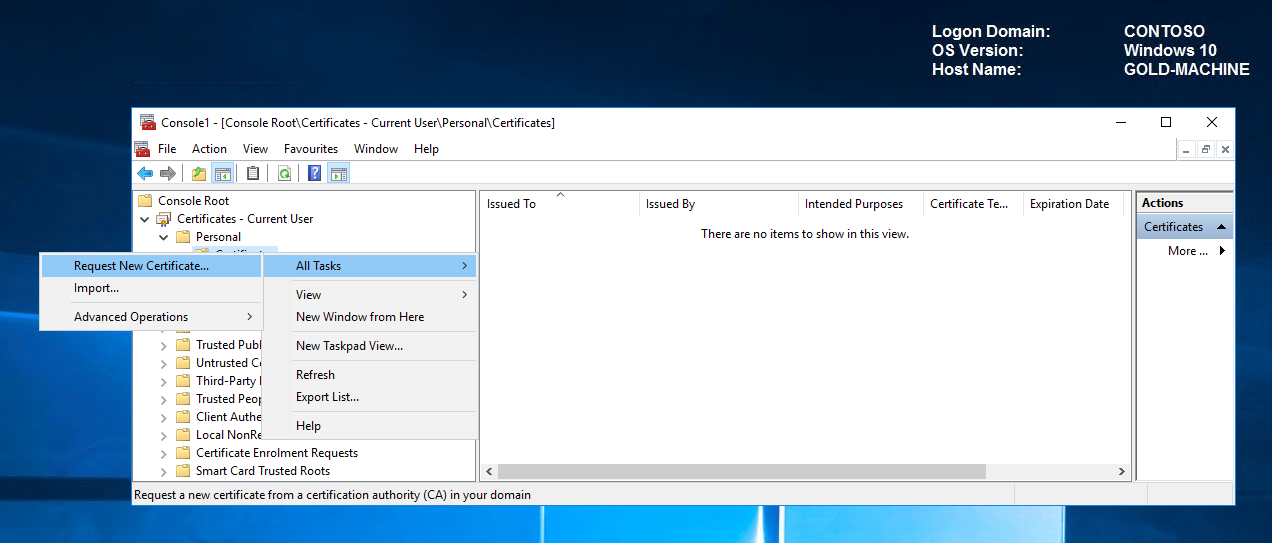
Task: Sort by the Issued To column header
Action: tap(559, 203)
